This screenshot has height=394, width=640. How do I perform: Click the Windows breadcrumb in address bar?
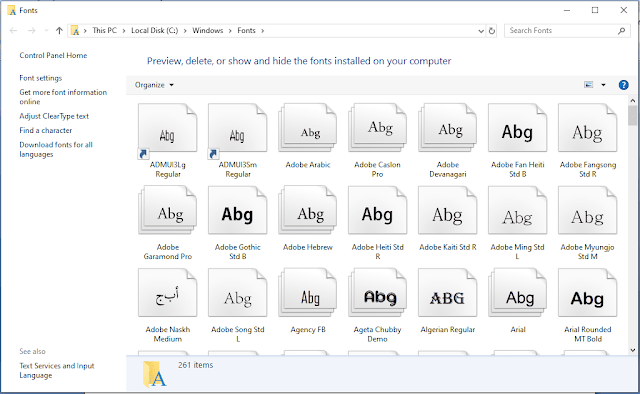click(x=208, y=31)
